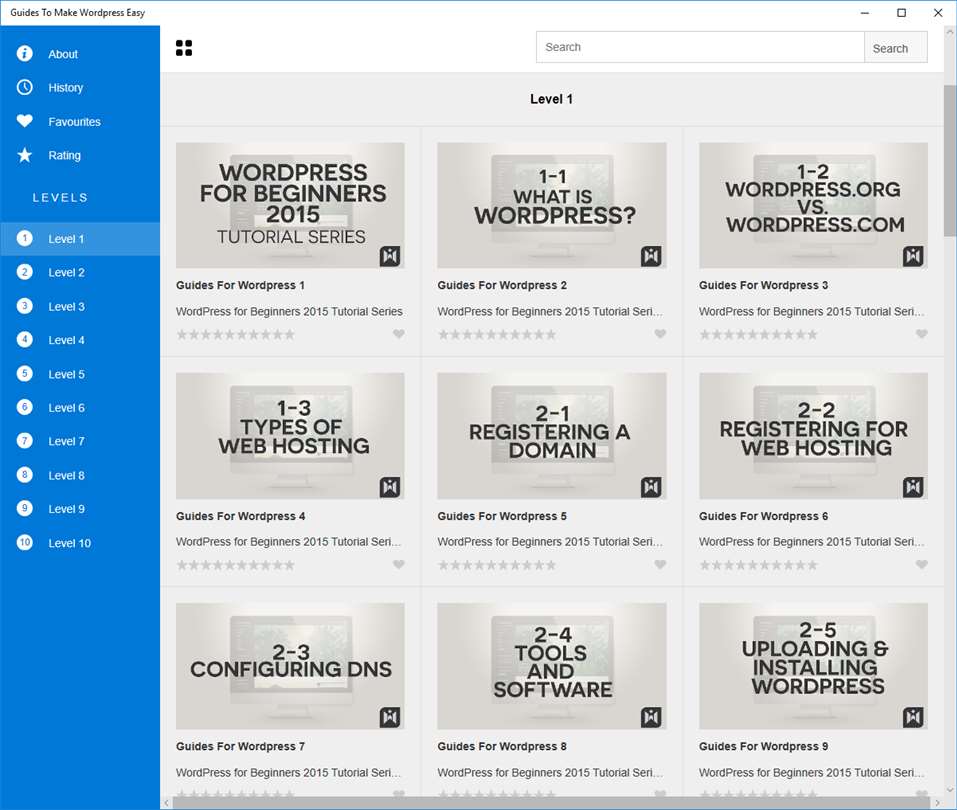Rate Guides For Wordpress 5 using stars

point(497,565)
